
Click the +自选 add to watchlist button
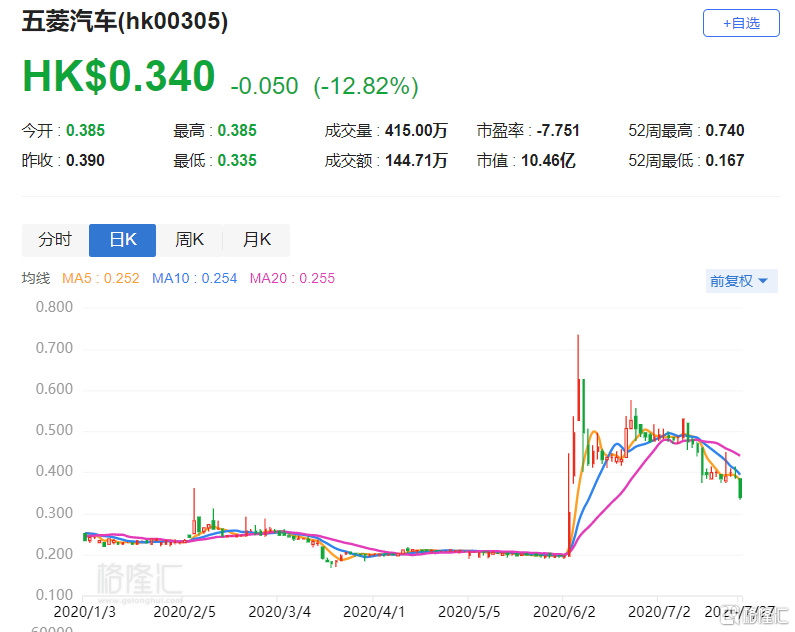point(740,23)
